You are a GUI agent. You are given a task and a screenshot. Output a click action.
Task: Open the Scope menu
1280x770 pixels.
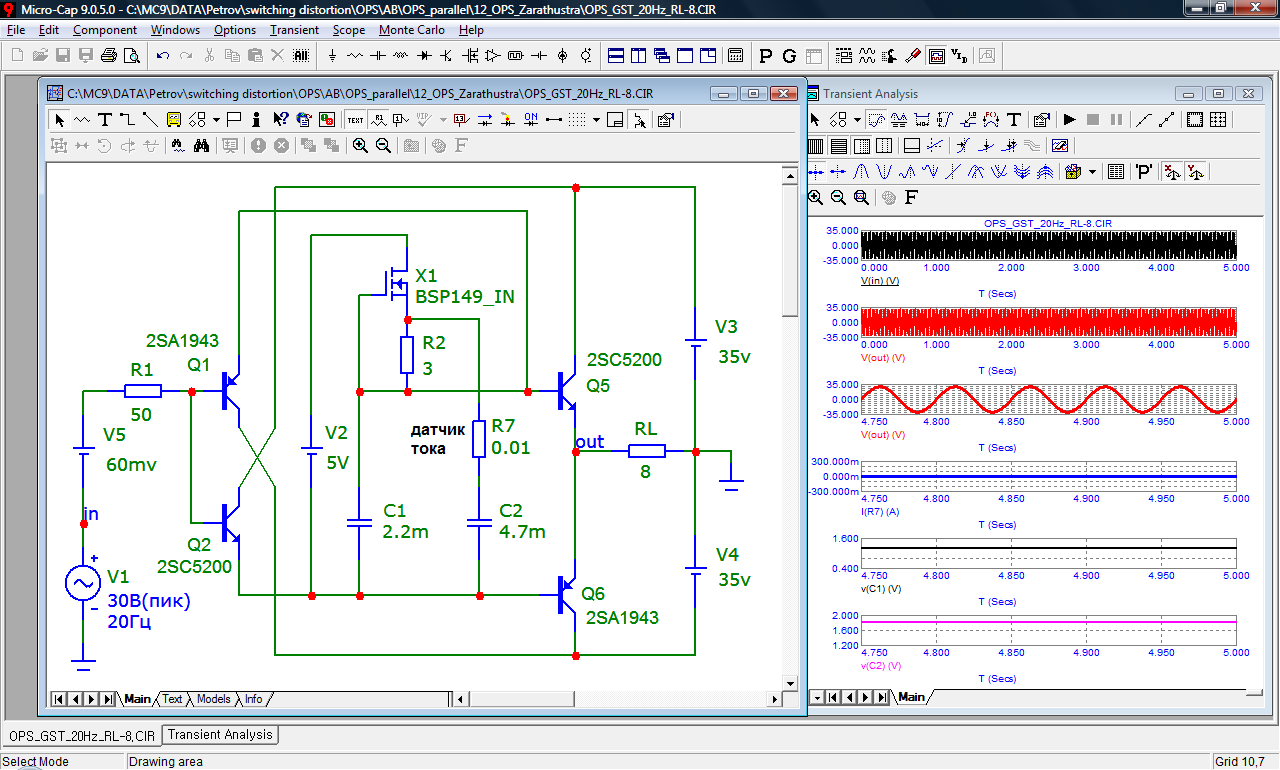coord(348,30)
